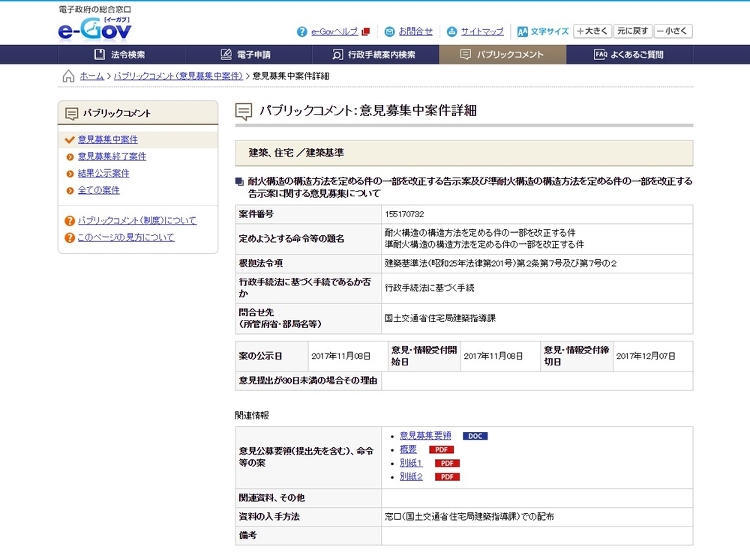Click the orange bullet beside 意見募集終了案件
750x552 pixels.
coord(70,157)
